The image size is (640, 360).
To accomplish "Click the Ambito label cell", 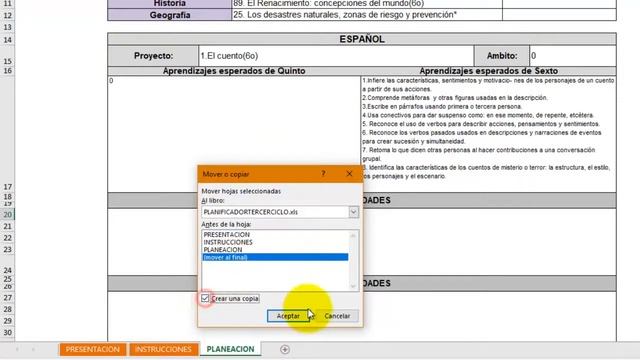I will 502,56.
